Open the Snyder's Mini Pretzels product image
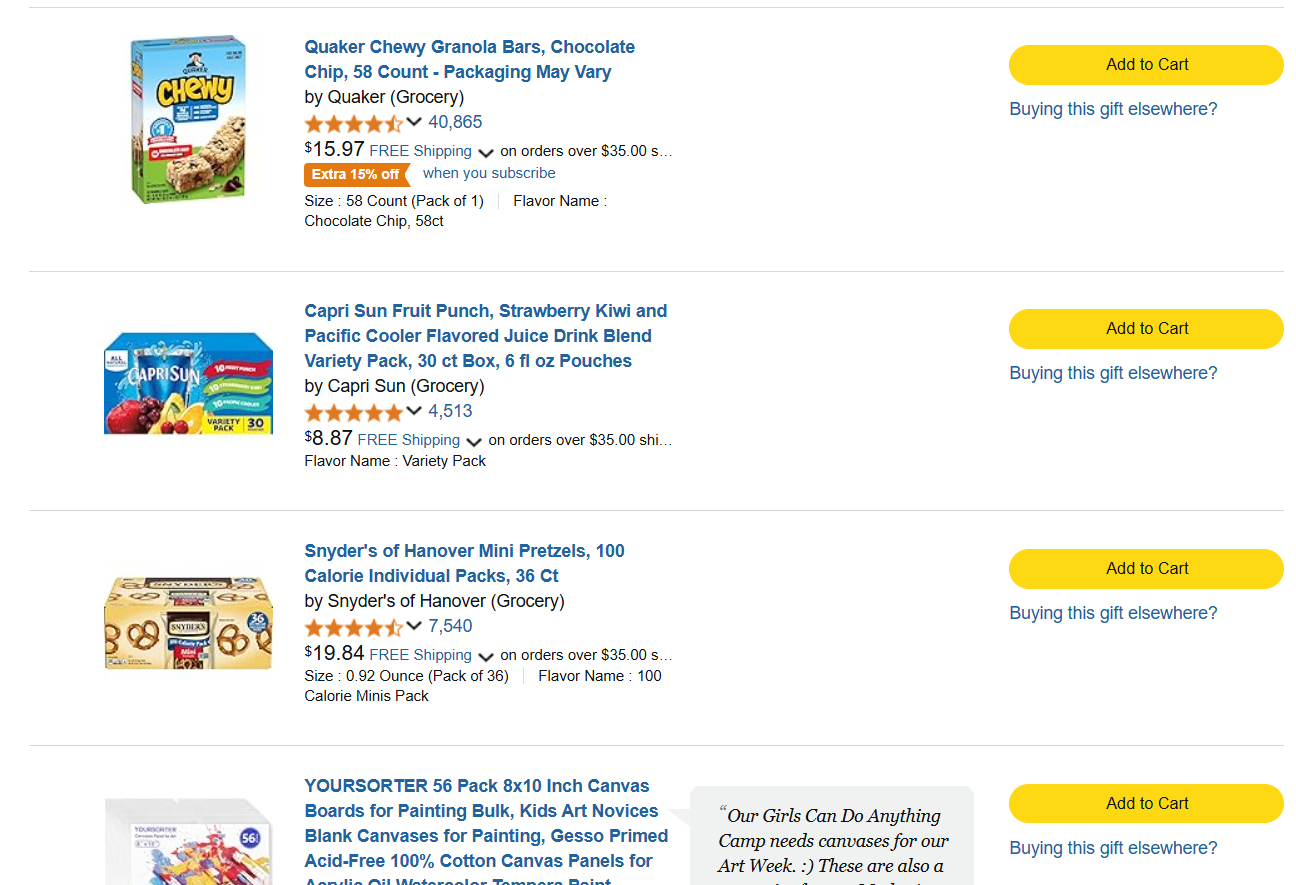Viewport: 1296px width, 885px height. point(188,622)
